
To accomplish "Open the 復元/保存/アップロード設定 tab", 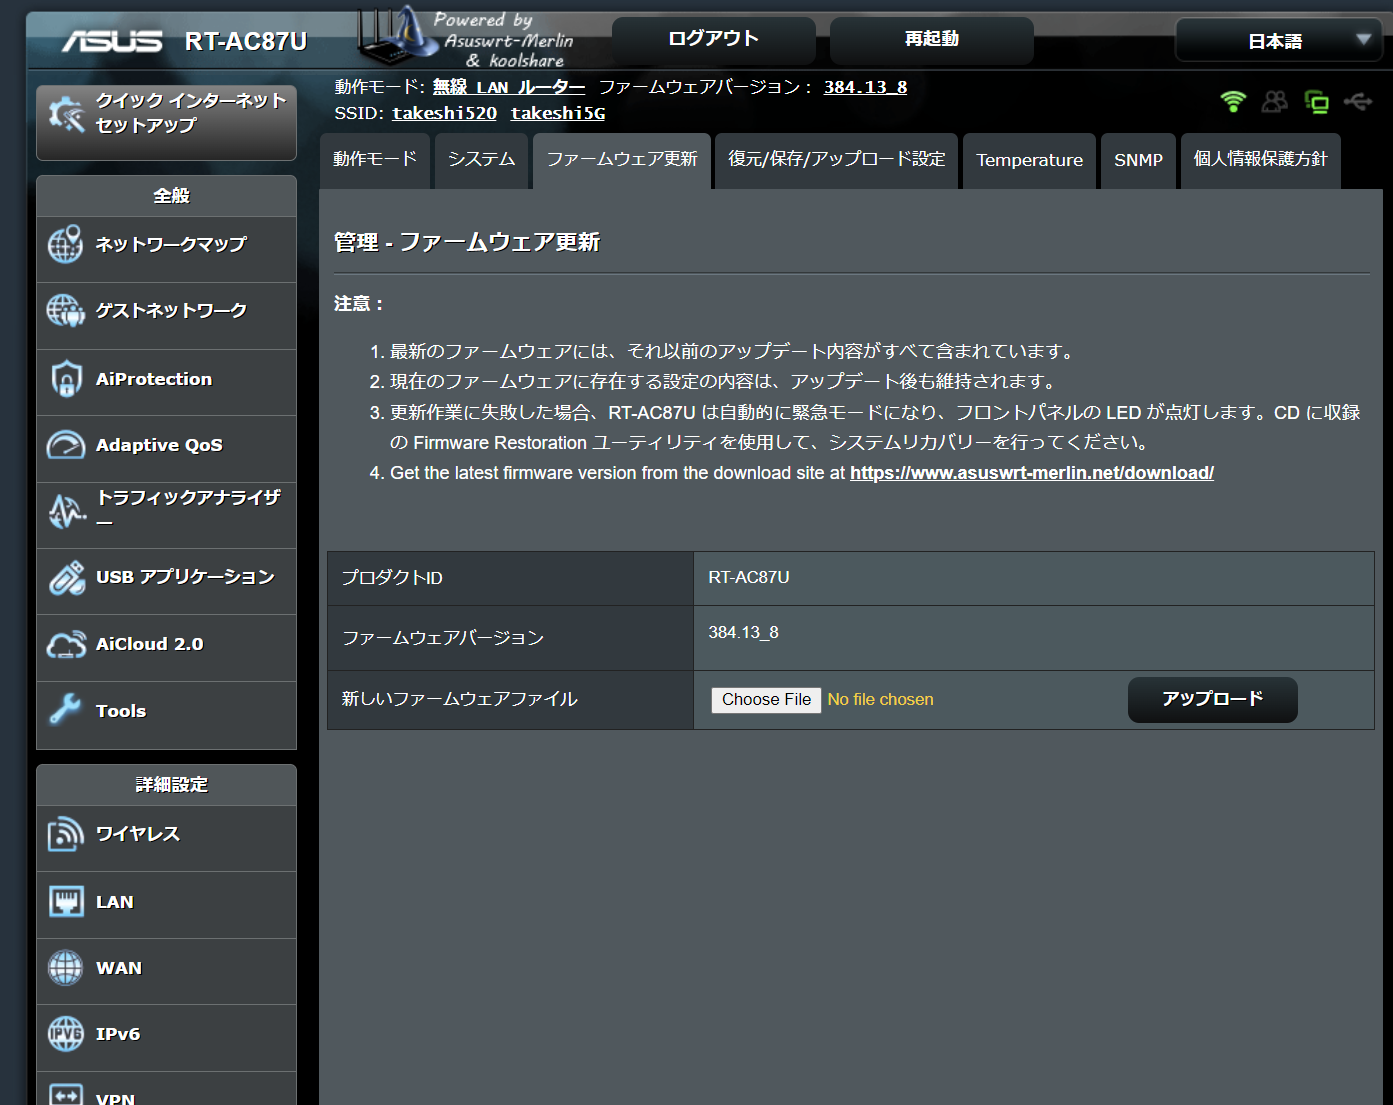I will tap(836, 160).
